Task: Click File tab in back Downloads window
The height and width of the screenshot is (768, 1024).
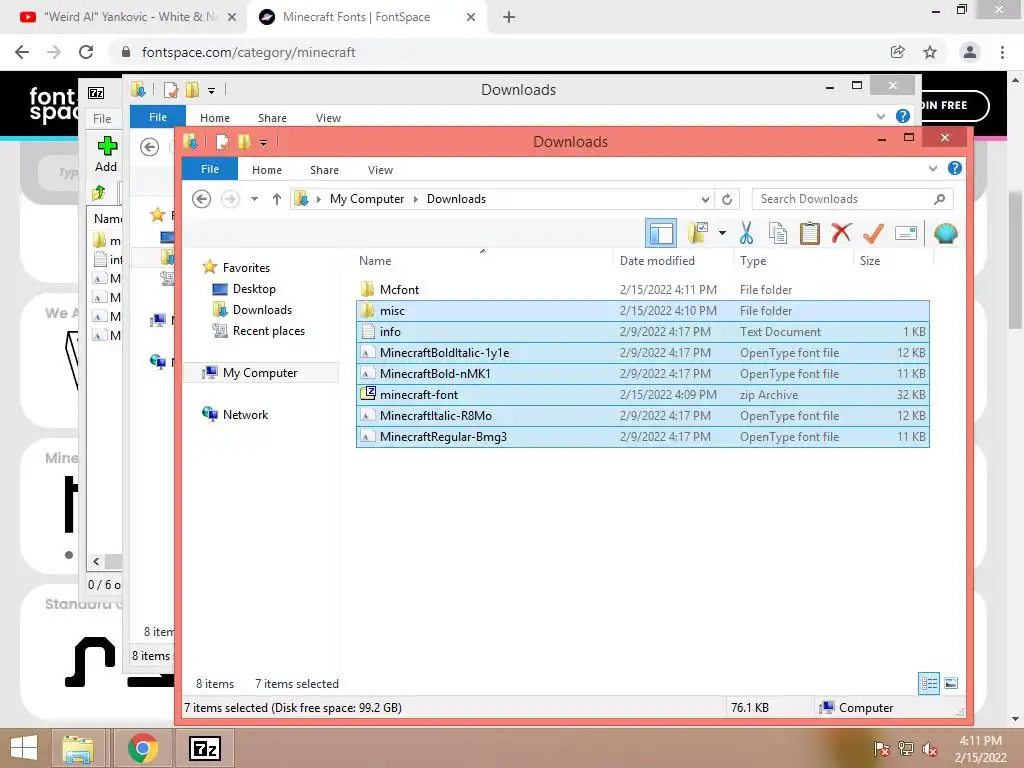Action: [x=157, y=117]
